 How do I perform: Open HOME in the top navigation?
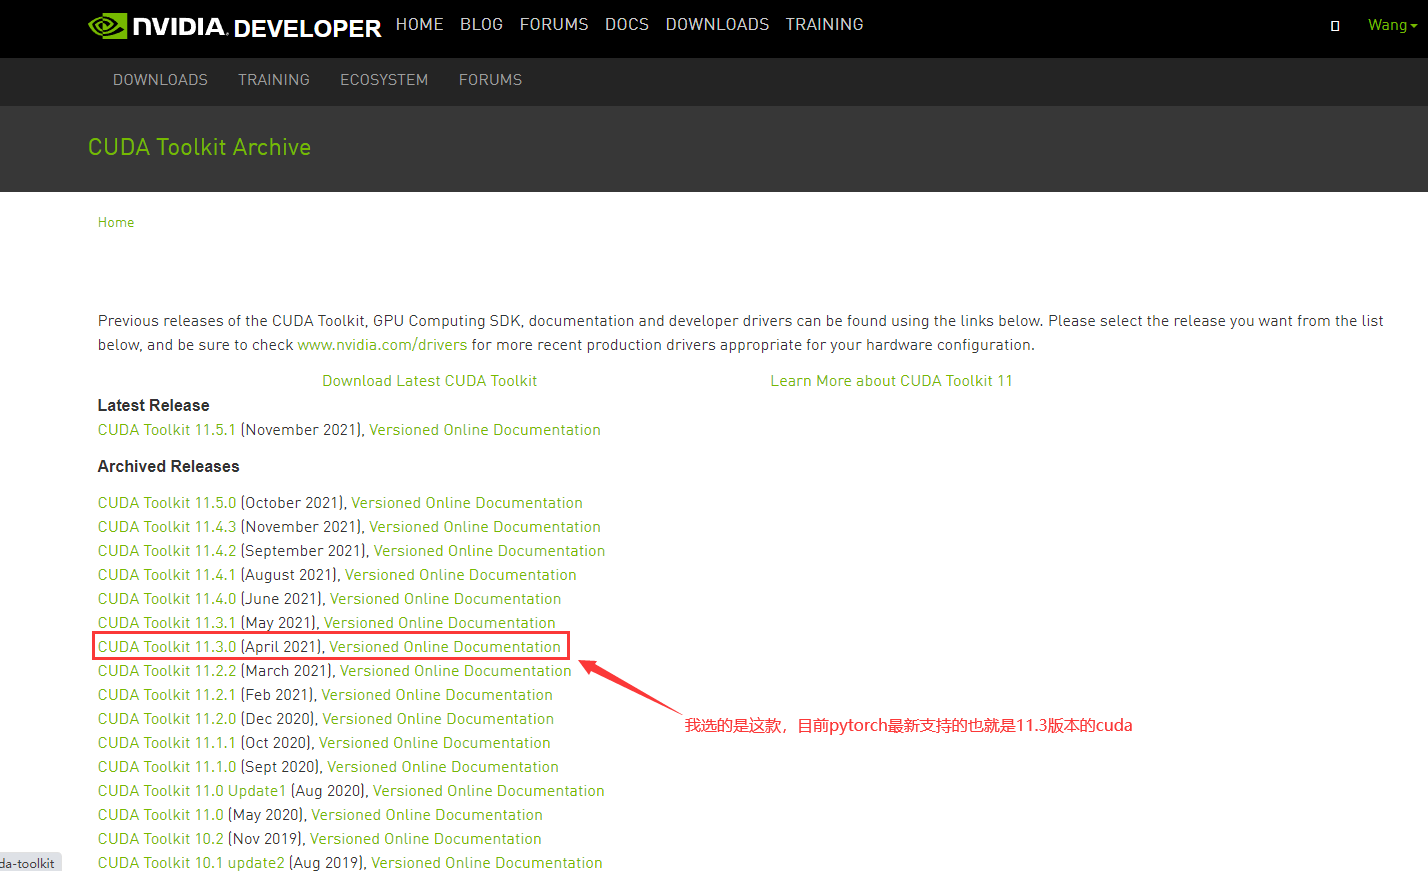coord(419,24)
